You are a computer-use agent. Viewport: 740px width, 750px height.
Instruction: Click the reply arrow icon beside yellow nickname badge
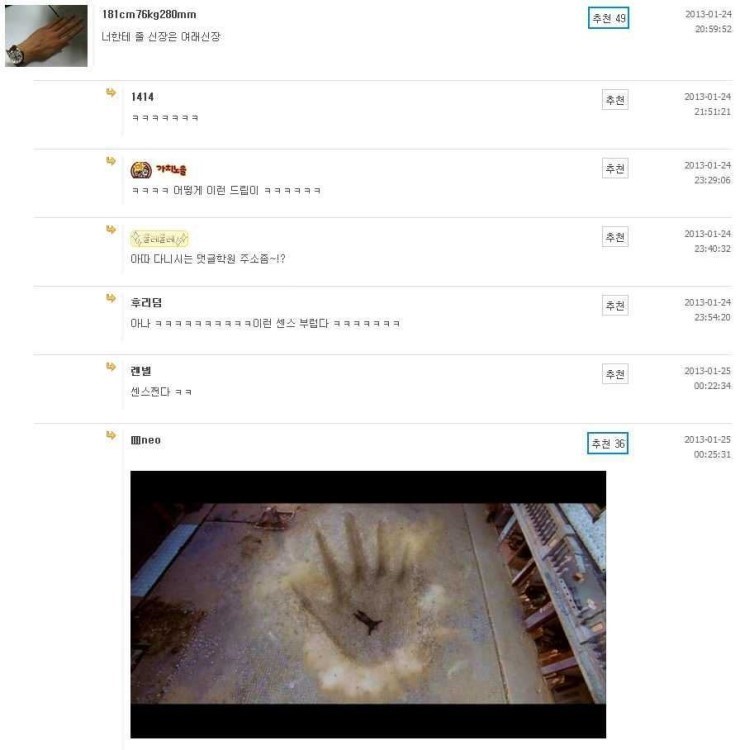pyautogui.click(x=111, y=230)
